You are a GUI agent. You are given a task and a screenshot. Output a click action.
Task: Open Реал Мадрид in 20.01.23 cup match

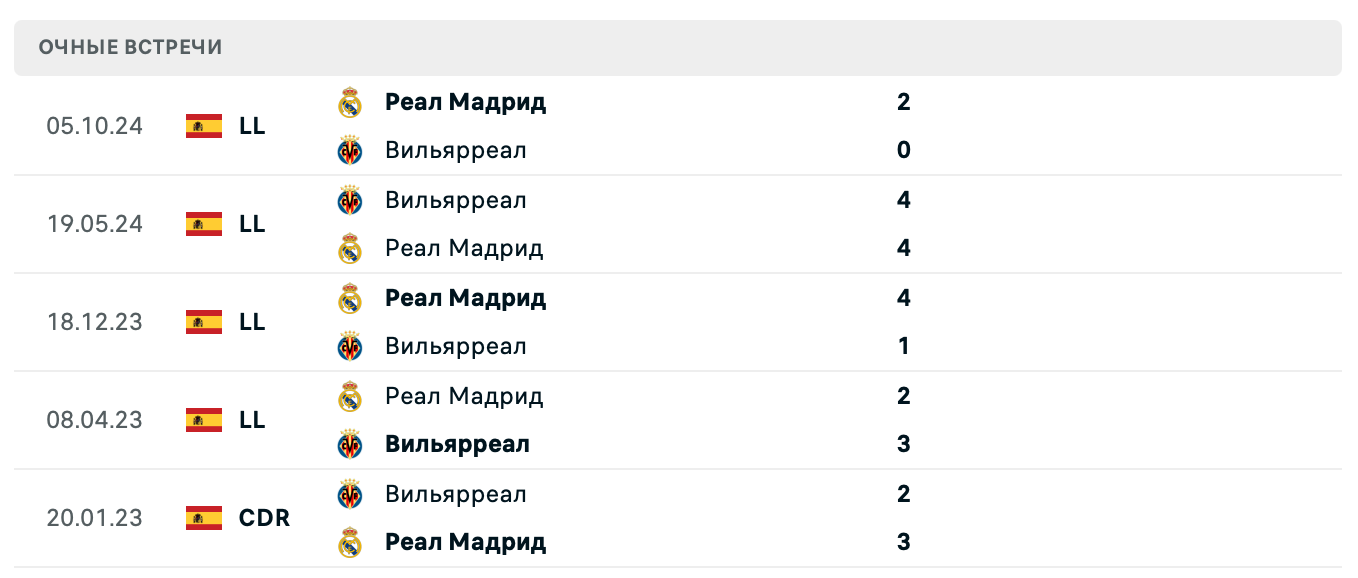465,542
